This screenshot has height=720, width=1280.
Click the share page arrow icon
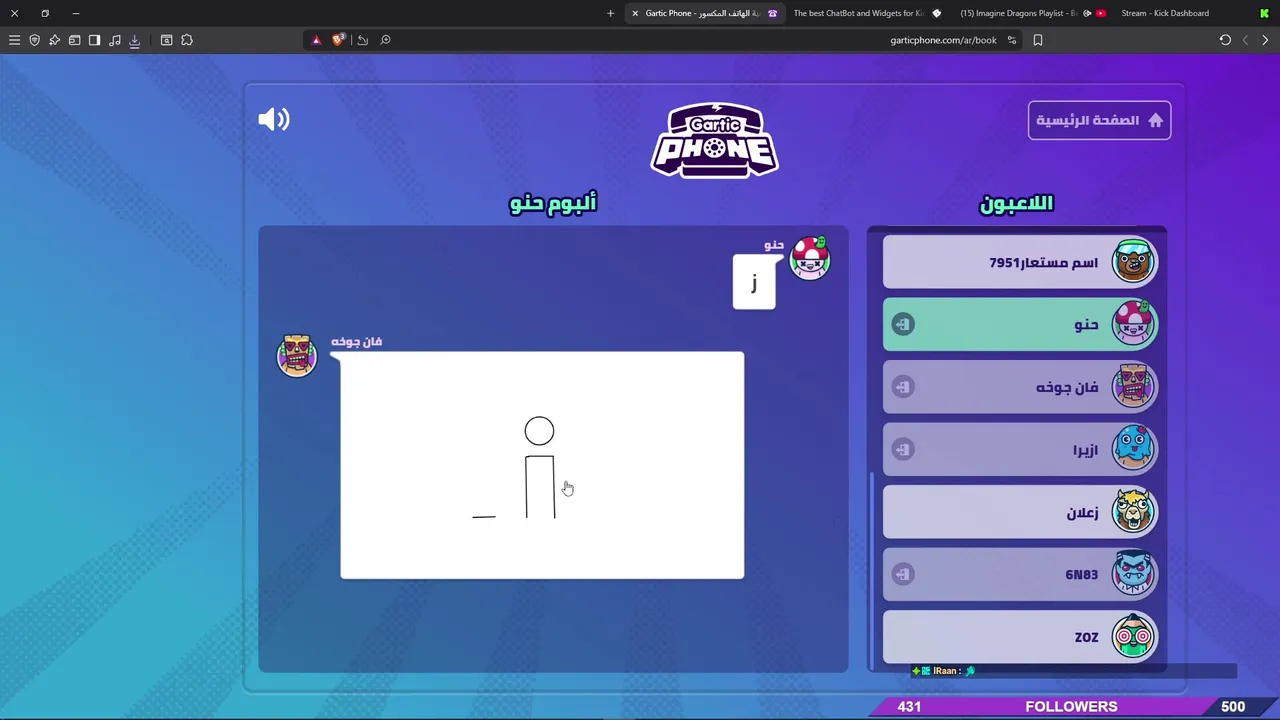click(x=362, y=40)
